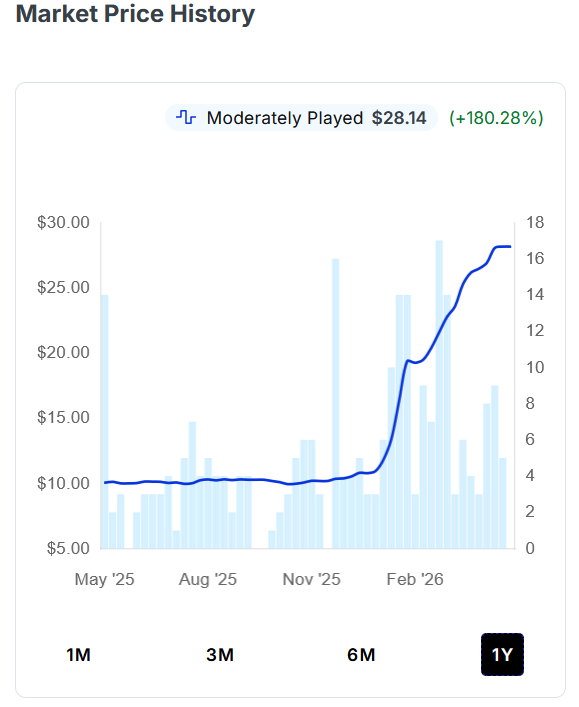Image resolution: width=579 pixels, height=707 pixels.
Task: Click the tallest volume bar near 17
Action: point(439,395)
